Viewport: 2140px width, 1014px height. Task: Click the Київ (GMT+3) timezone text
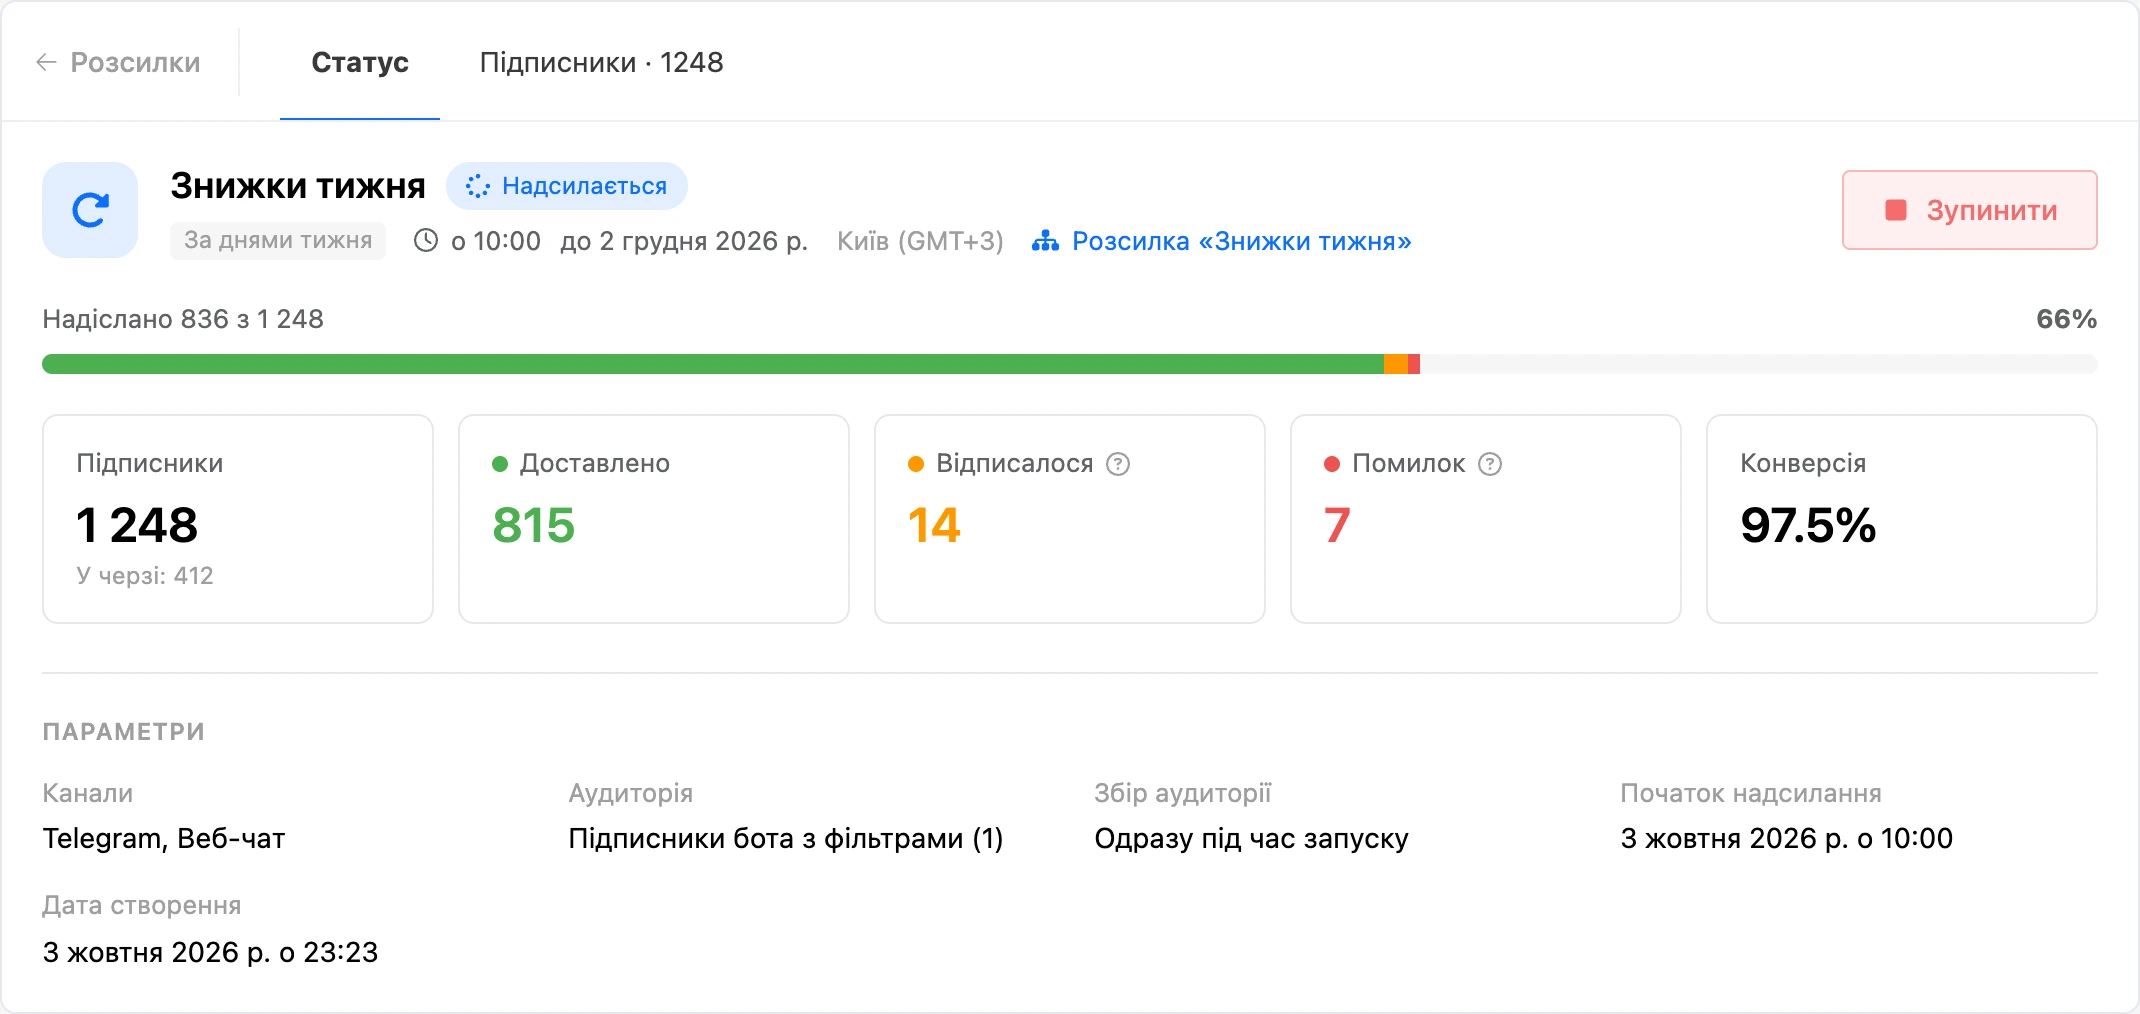click(920, 241)
